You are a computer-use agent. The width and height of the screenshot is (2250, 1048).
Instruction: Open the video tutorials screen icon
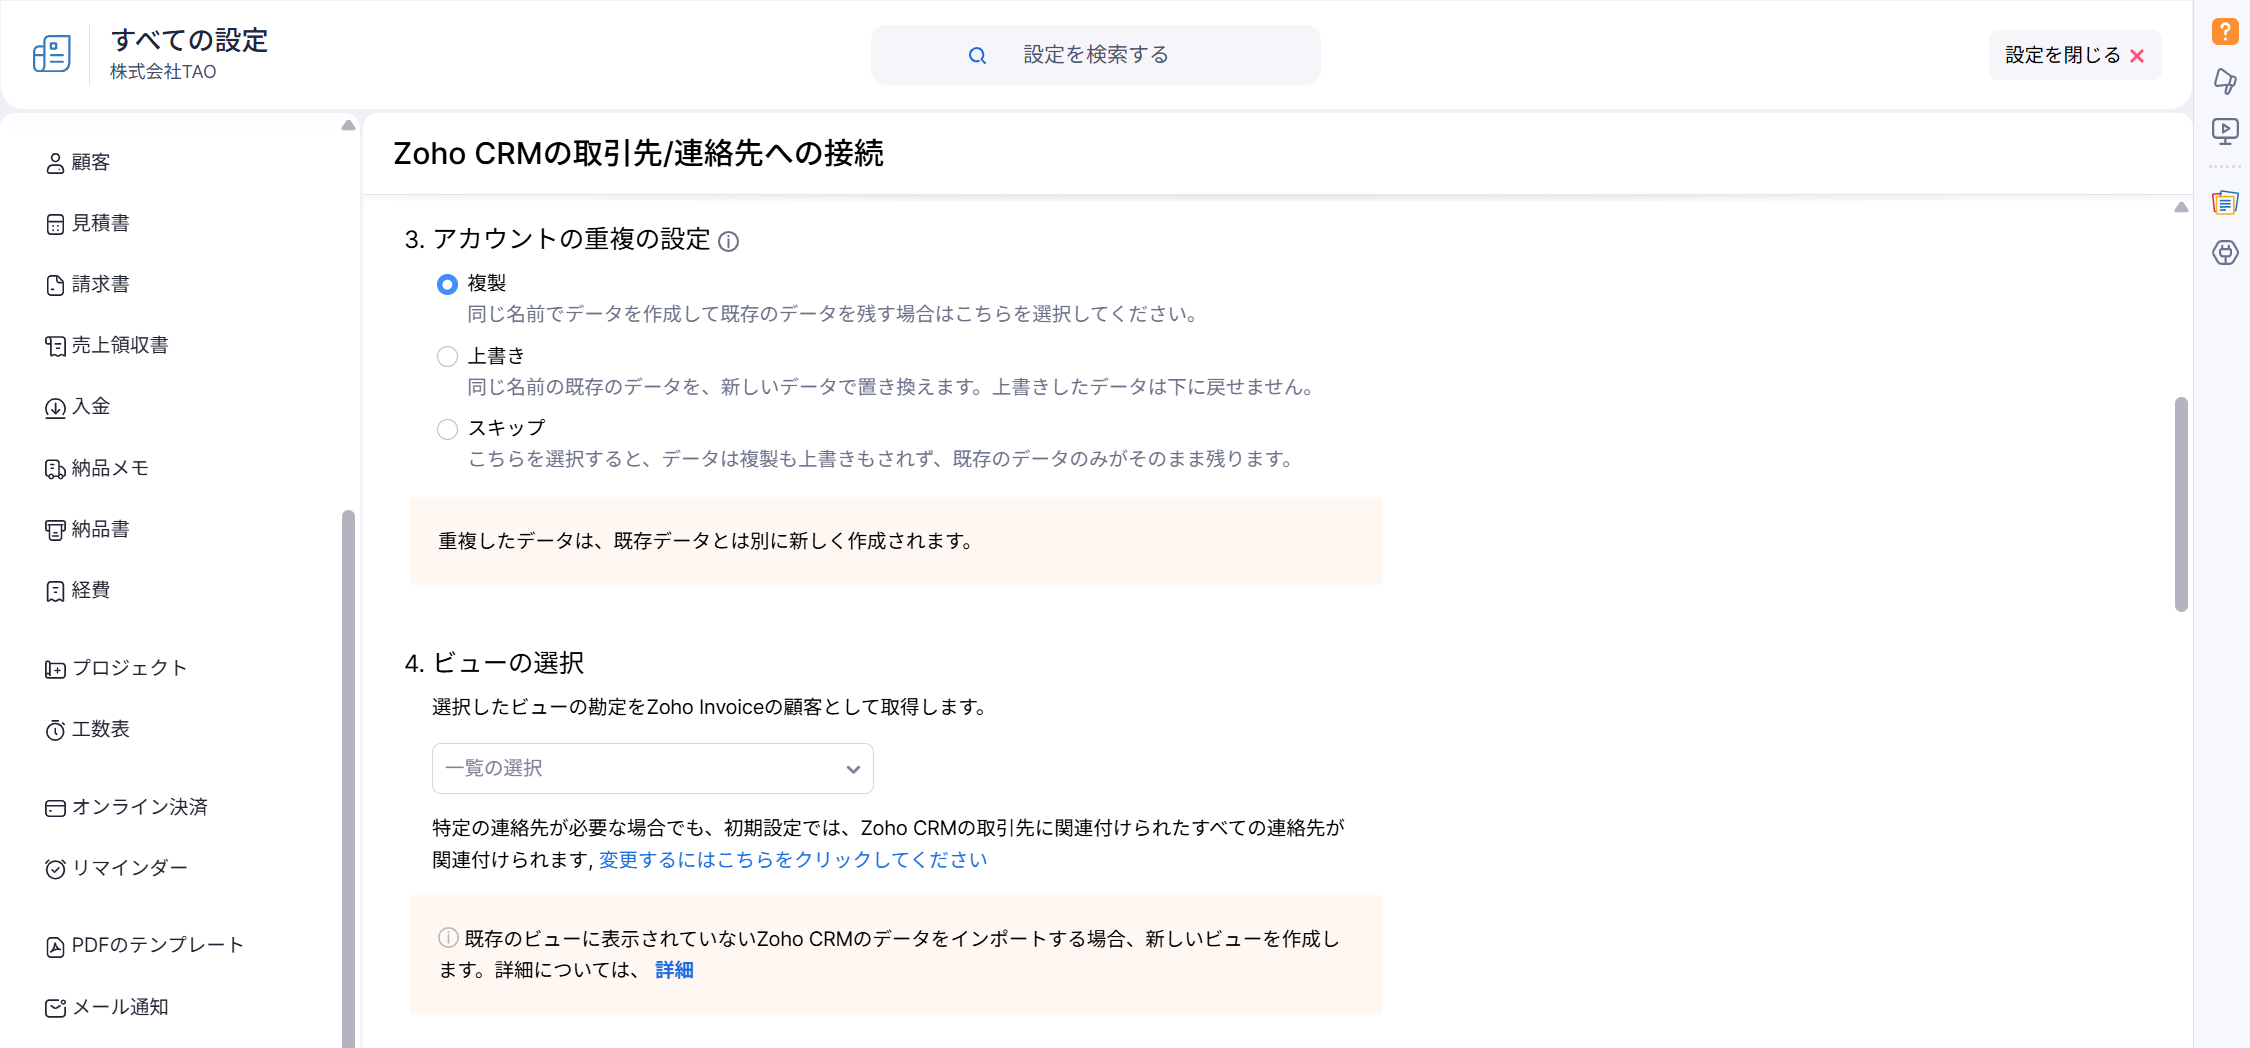point(2225,131)
